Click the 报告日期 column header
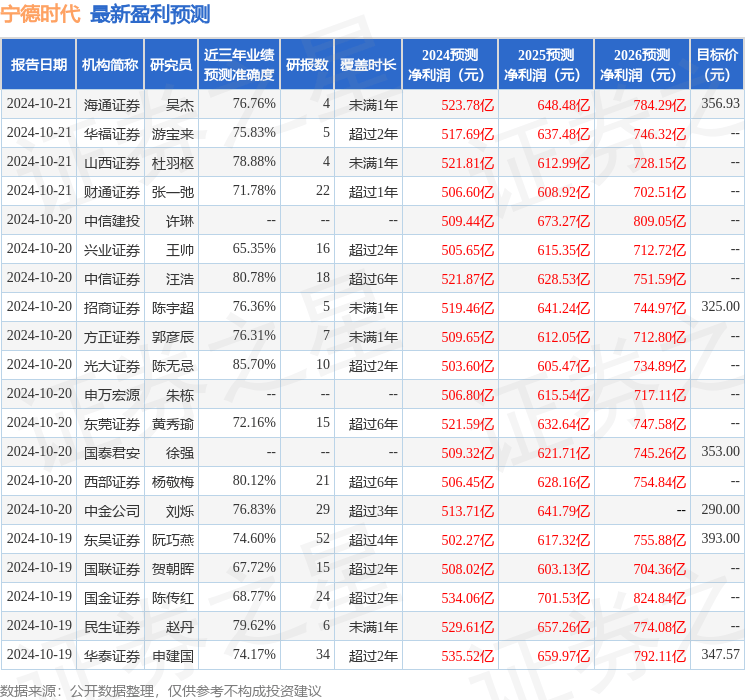 (38, 64)
